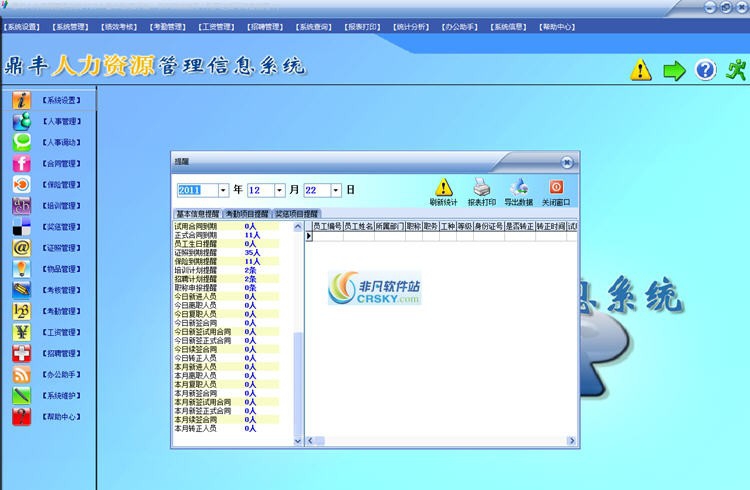Open 合同管理 pink 'f' icon

pyautogui.click(x=22, y=163)
